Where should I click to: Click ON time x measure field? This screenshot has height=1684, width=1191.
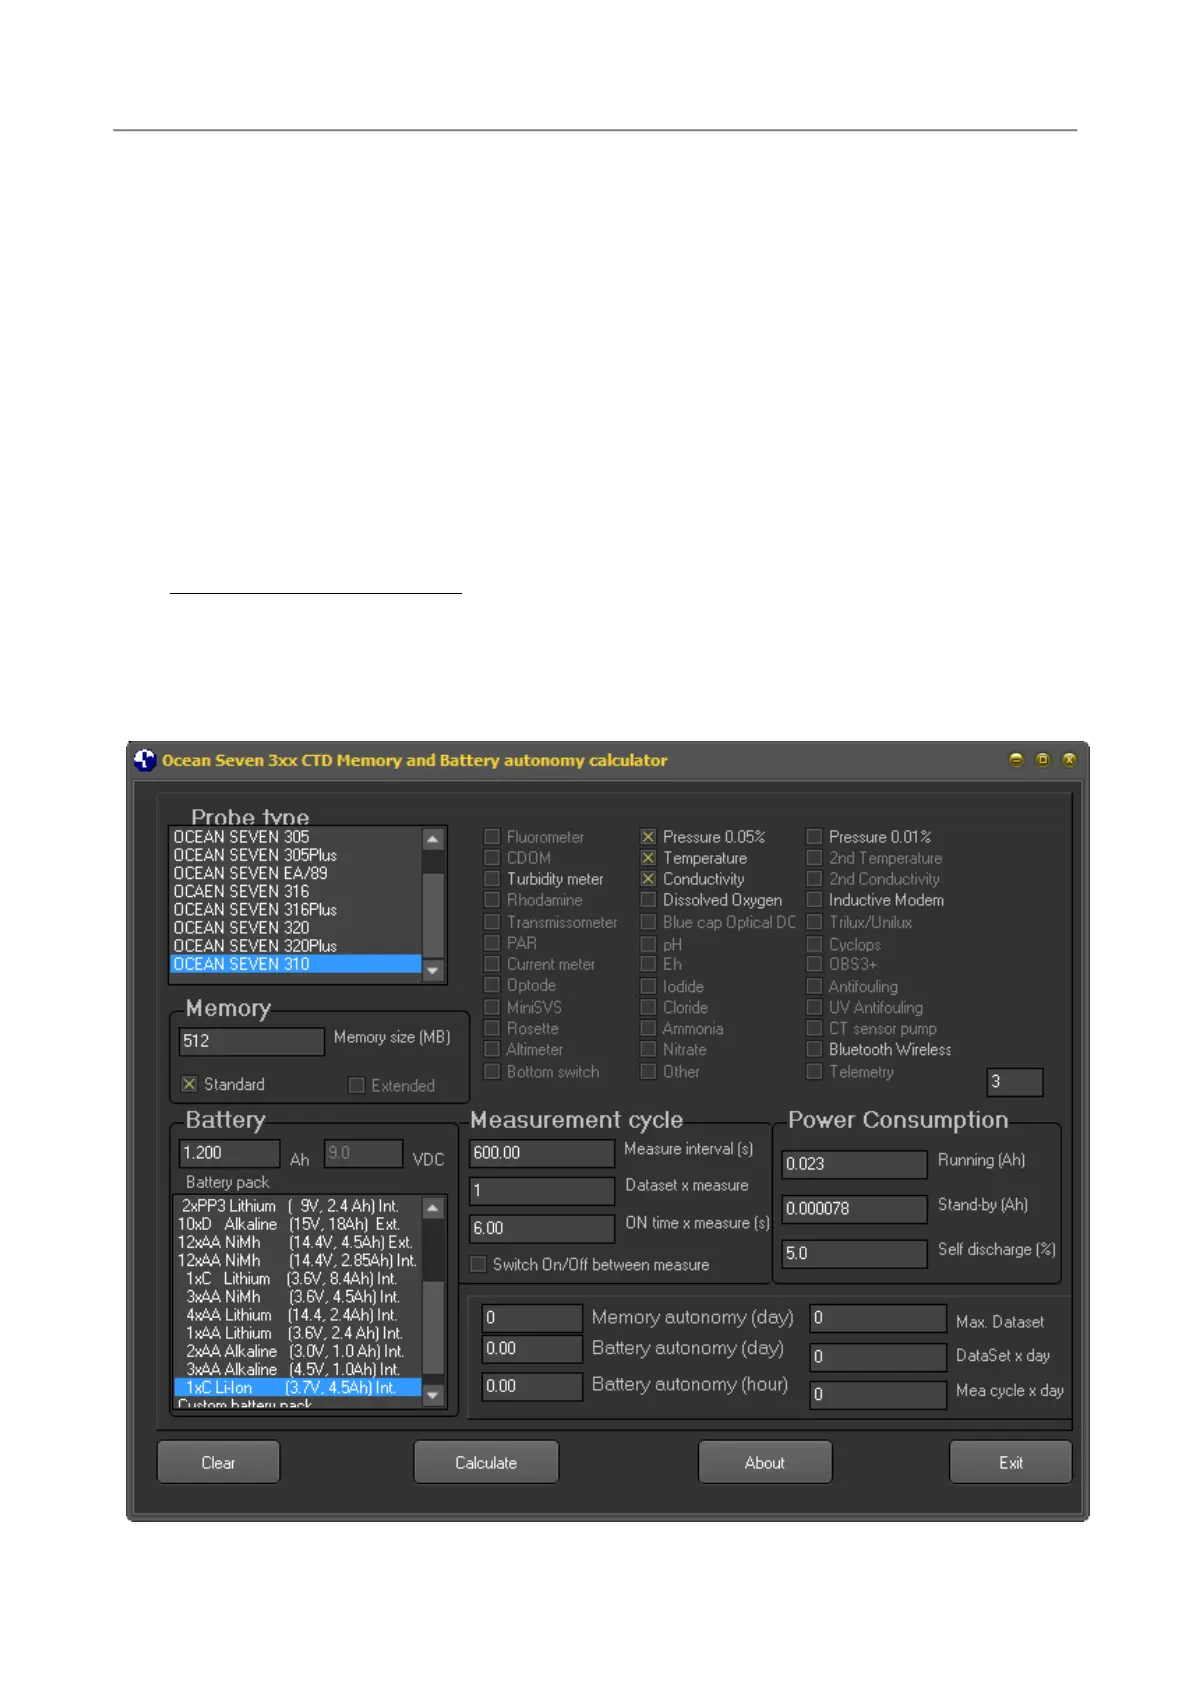point(542,1228)
